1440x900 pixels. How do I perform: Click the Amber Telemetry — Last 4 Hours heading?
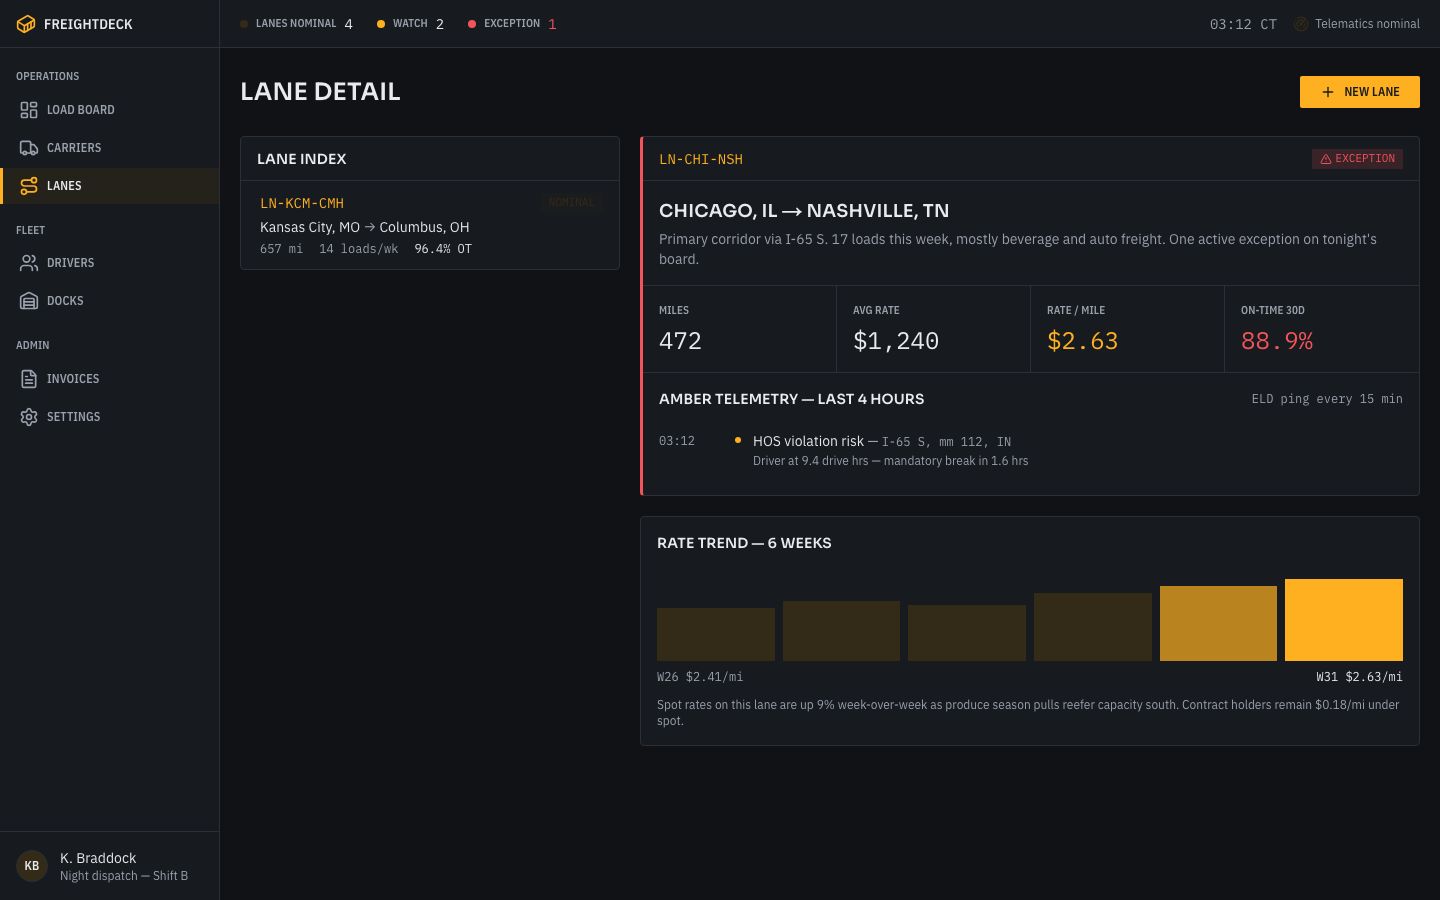point(791,399)
